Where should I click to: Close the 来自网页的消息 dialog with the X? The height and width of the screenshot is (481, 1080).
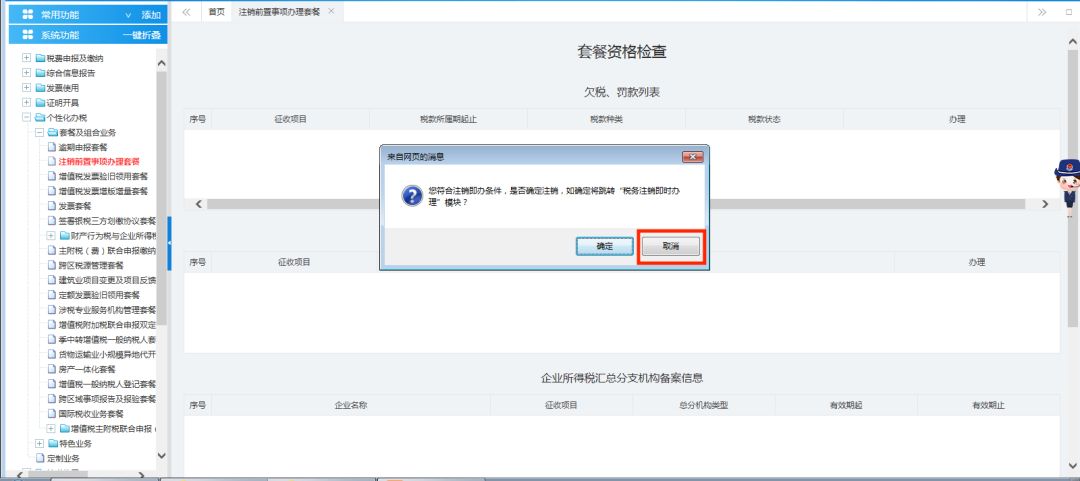pos(692,157)
